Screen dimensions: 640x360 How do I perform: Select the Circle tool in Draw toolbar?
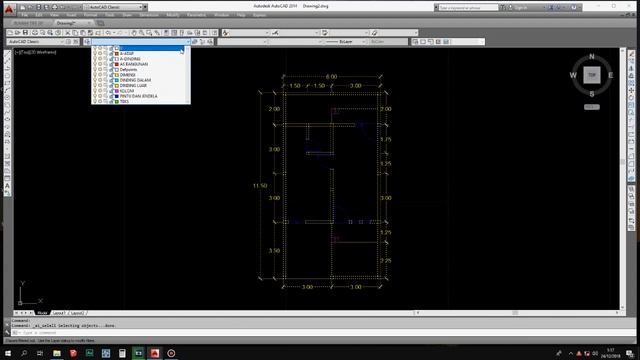tap(7, 98)
